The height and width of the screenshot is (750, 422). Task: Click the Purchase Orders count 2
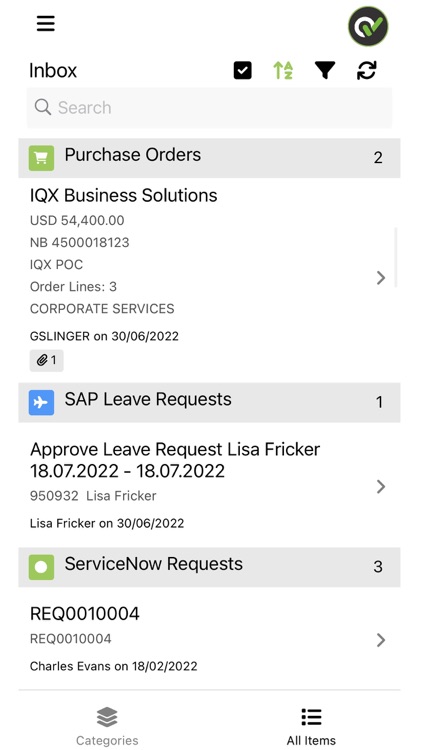tap(378, 158)
